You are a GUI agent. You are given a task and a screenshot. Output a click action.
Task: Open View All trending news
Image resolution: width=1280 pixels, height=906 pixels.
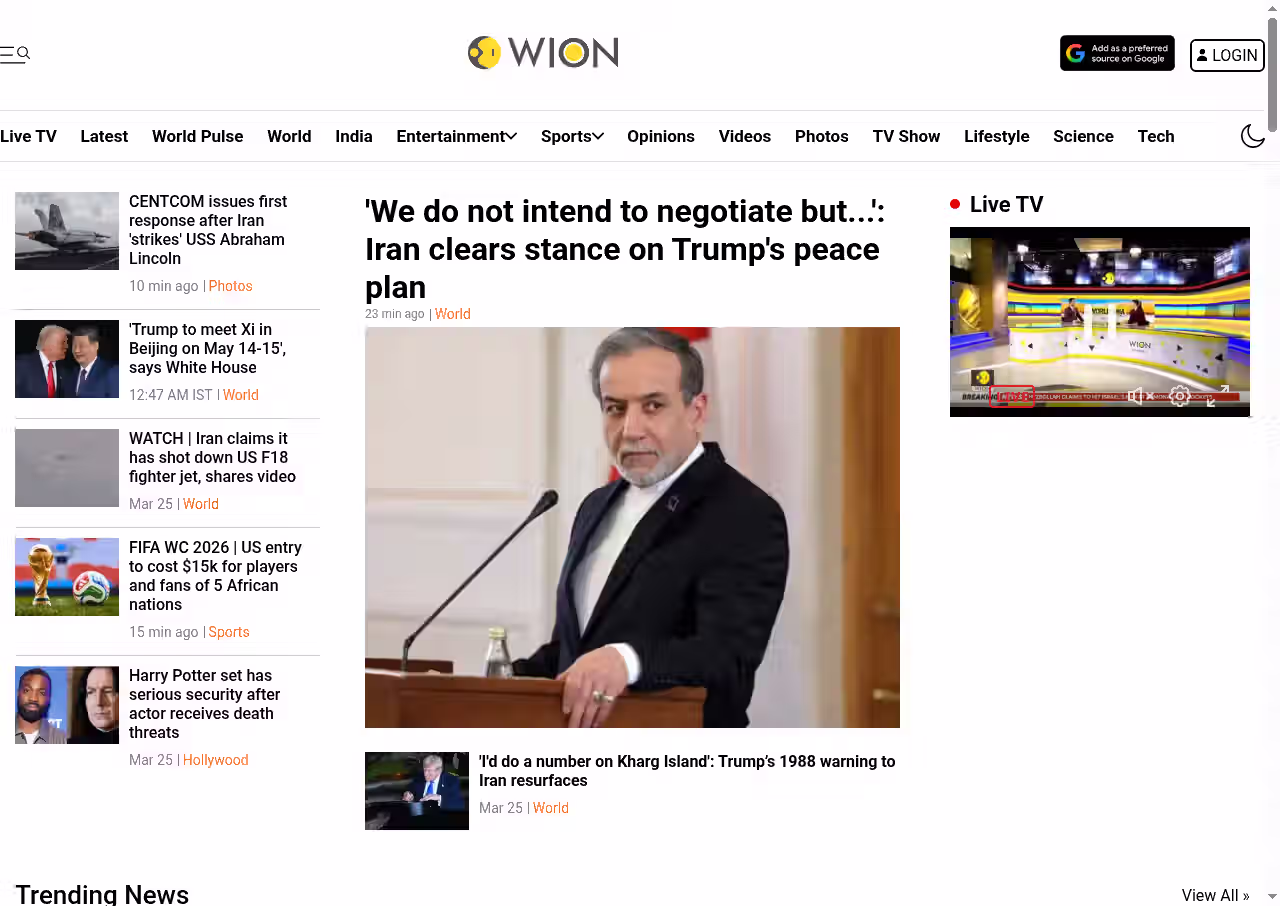tap(1215, 895)
